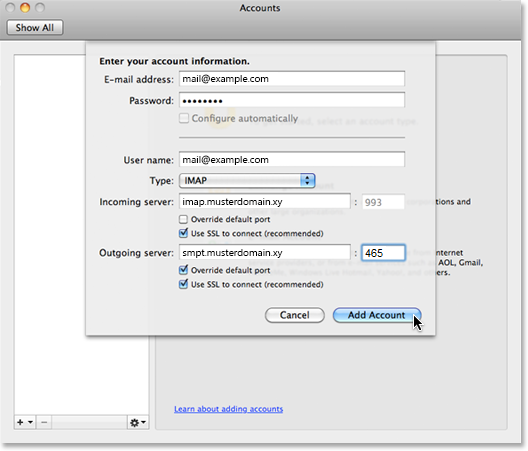Image resolution: width=528 pixels, height=451 pixels.
Task: Click the plus add account icon
Action: click(20, 422)
